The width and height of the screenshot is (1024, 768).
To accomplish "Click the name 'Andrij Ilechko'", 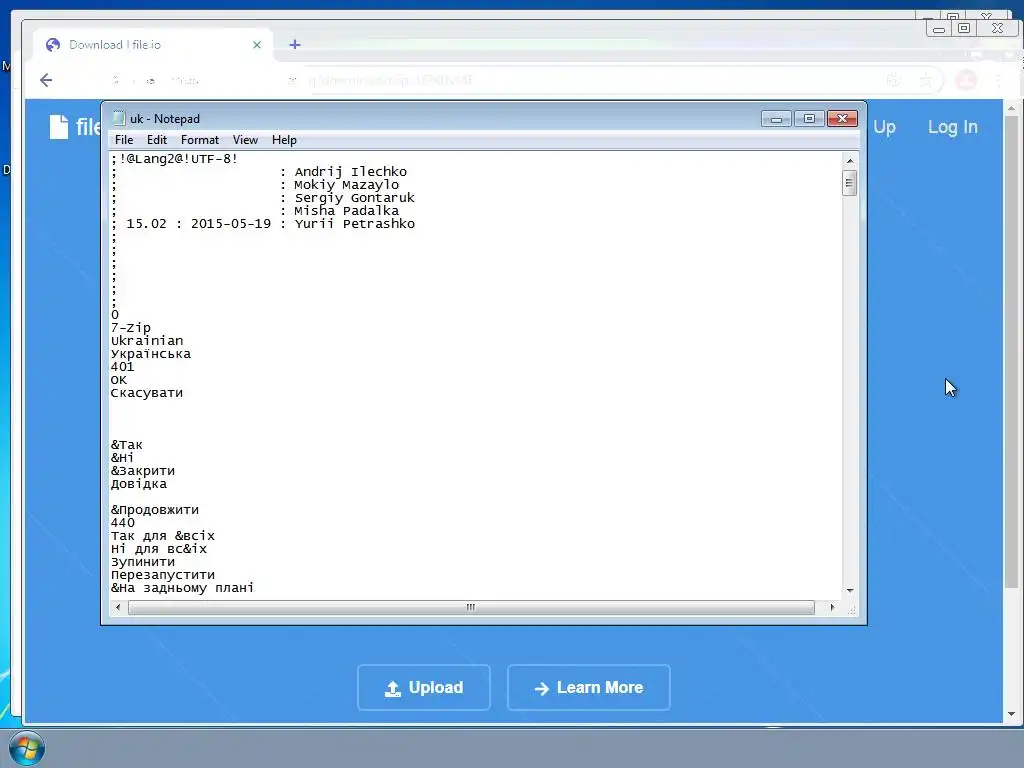I will pyautogui.click(x=351, y=172).
